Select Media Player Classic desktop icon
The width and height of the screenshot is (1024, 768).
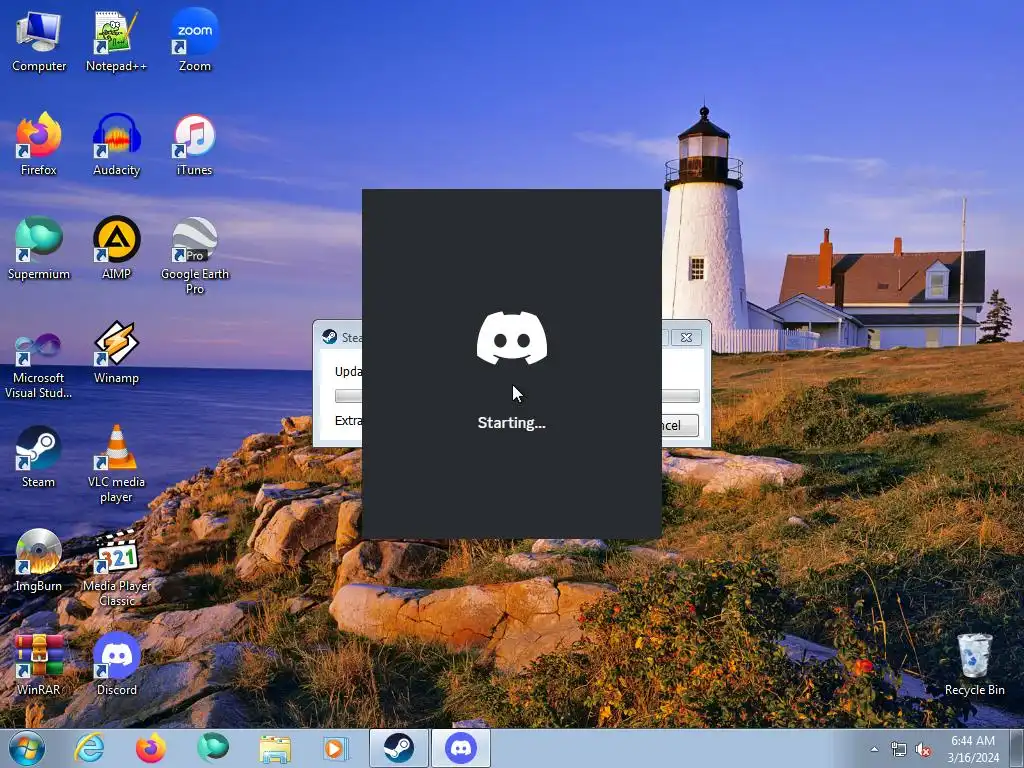click(116, 568)
